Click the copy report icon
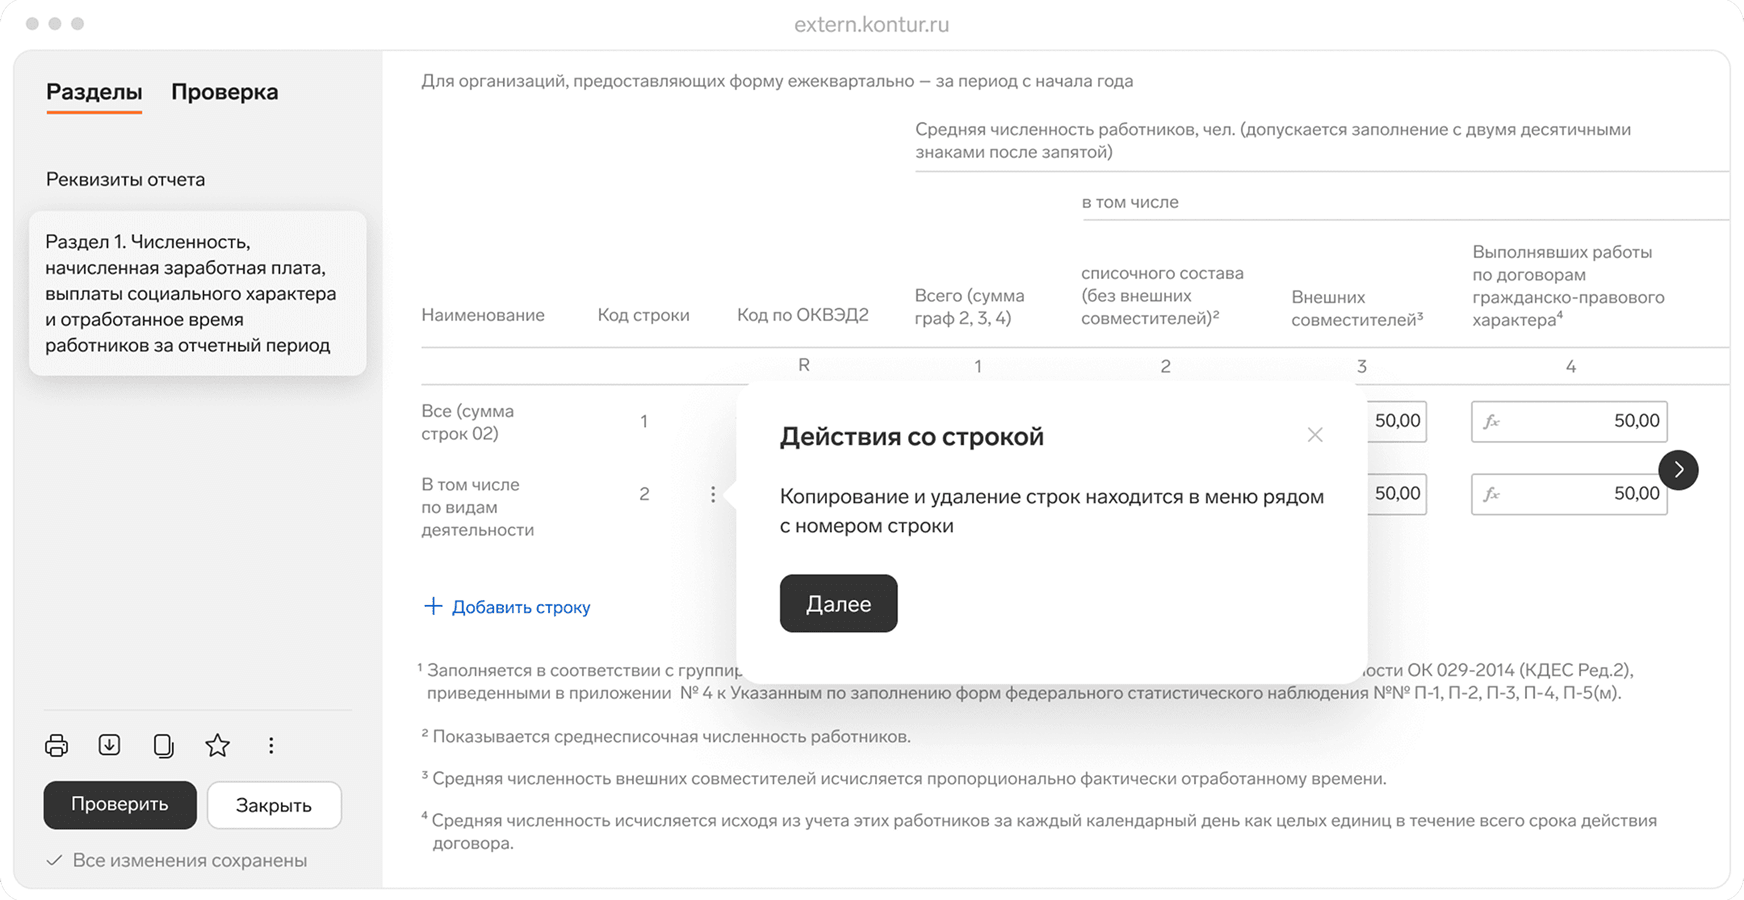The image size is (1744, 900). pos(163,745)
